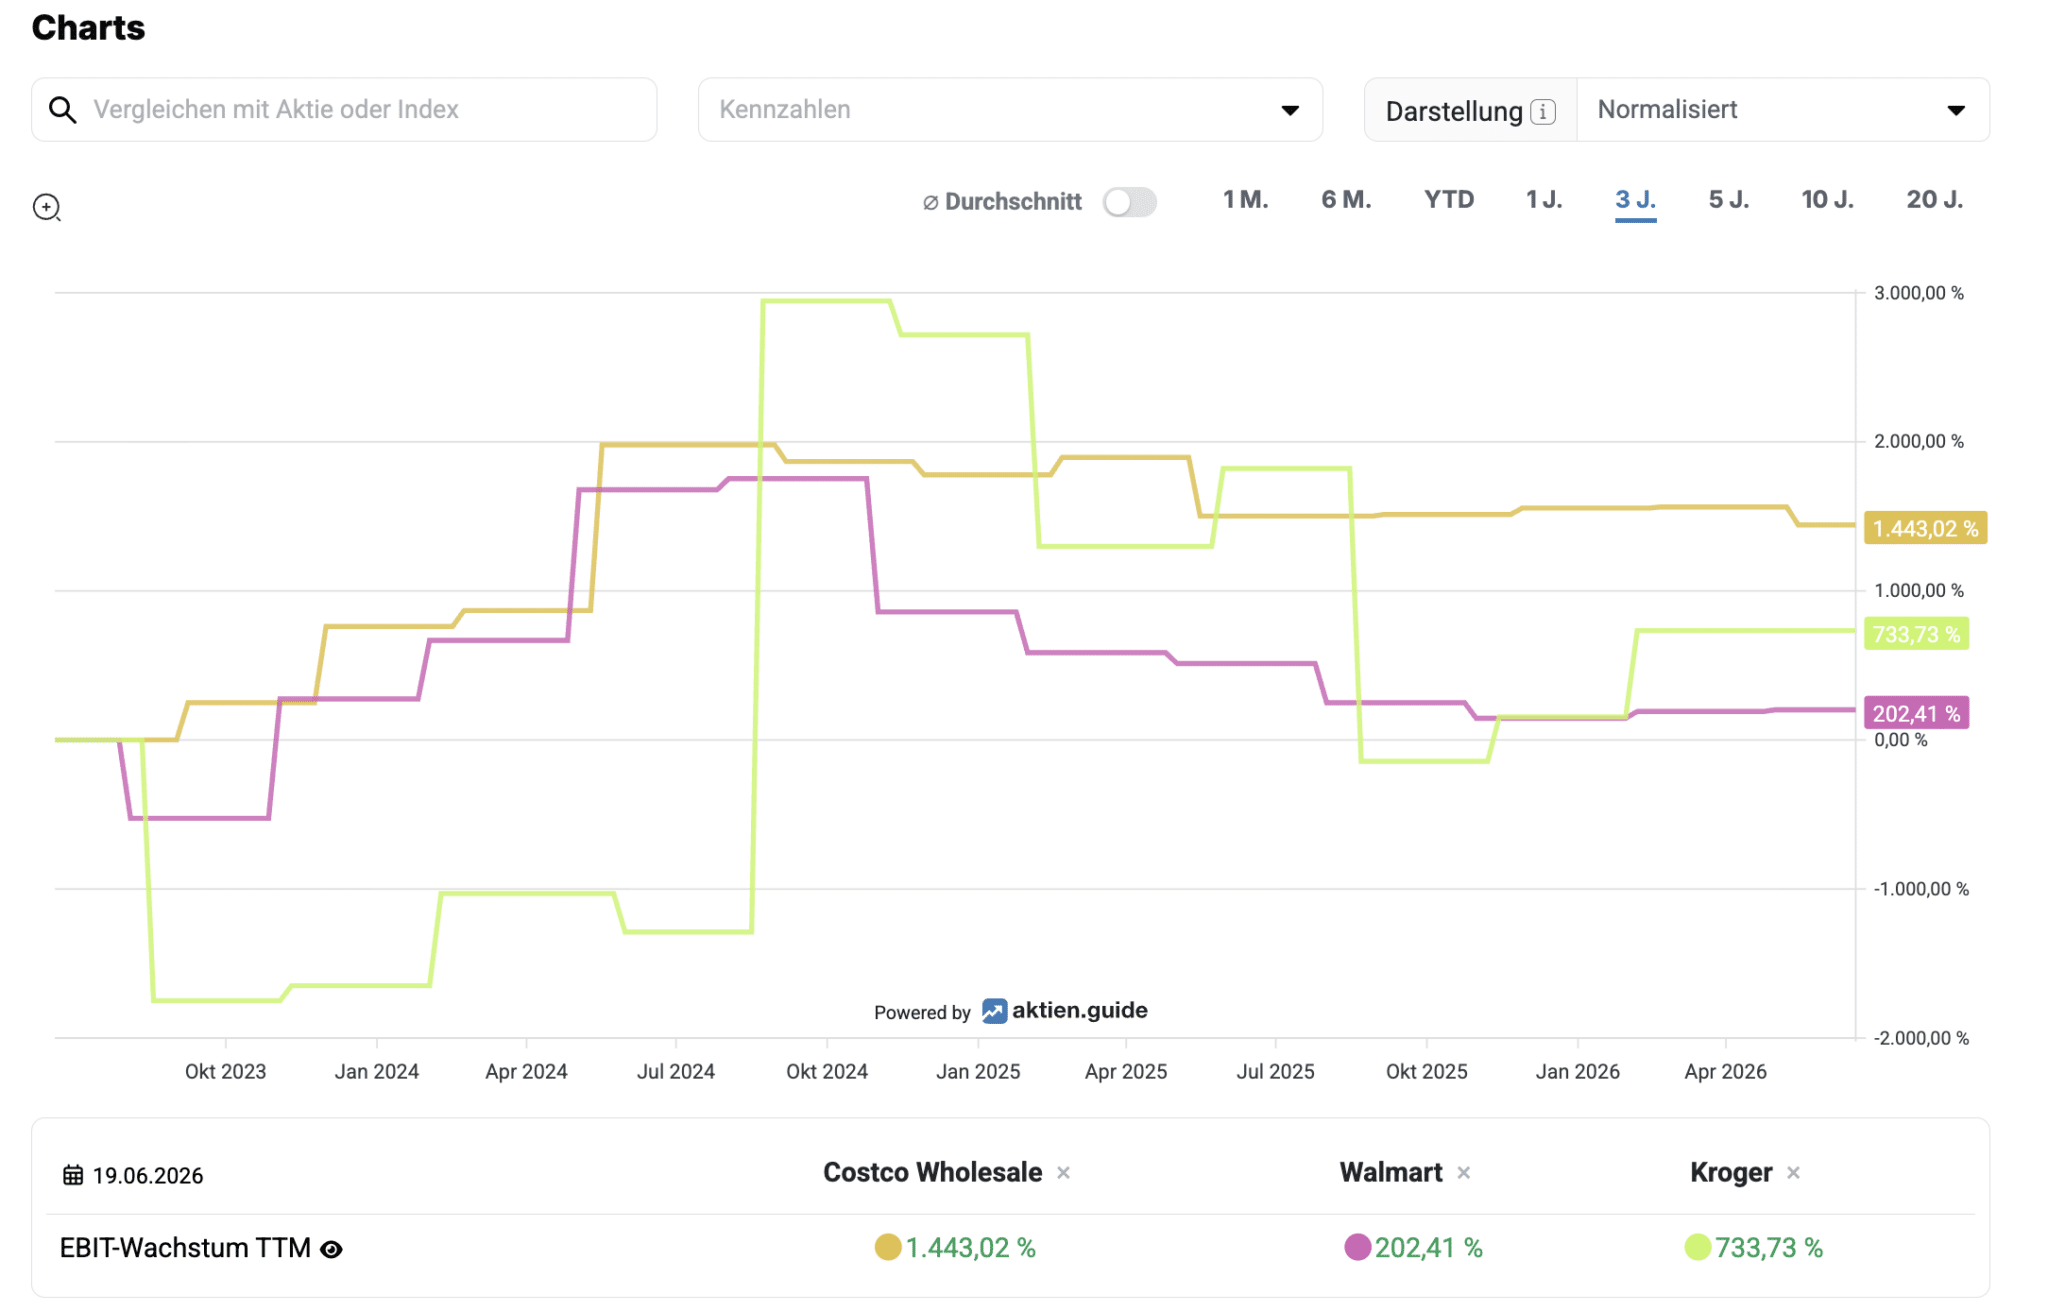The width and height of the screenshot is (2048, 1311).
Task: Click the Durchschnitt label
Action: [1013, 202]
